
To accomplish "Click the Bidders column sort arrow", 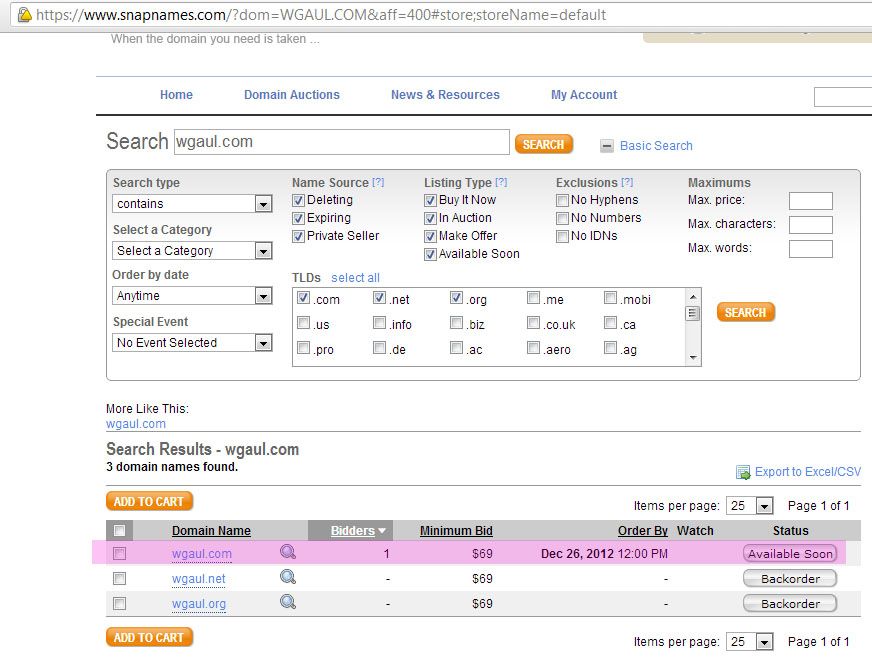I will [x=382, y=531].
